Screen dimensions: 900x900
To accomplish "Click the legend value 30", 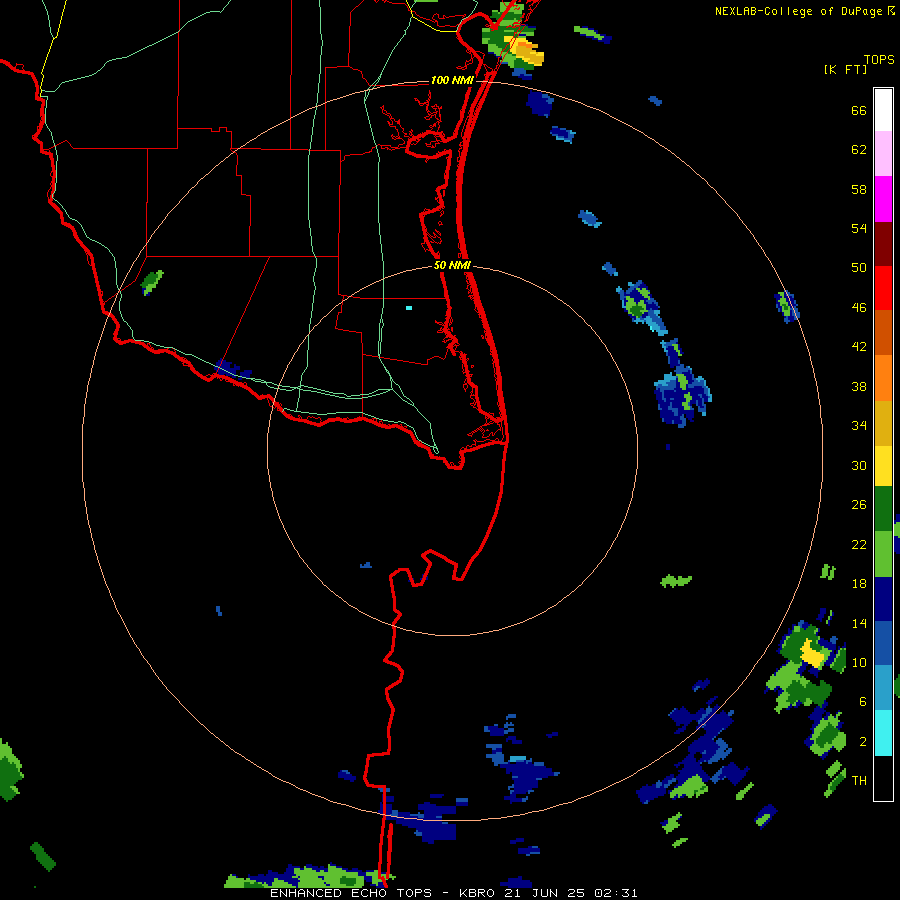I will click(859, 465).
